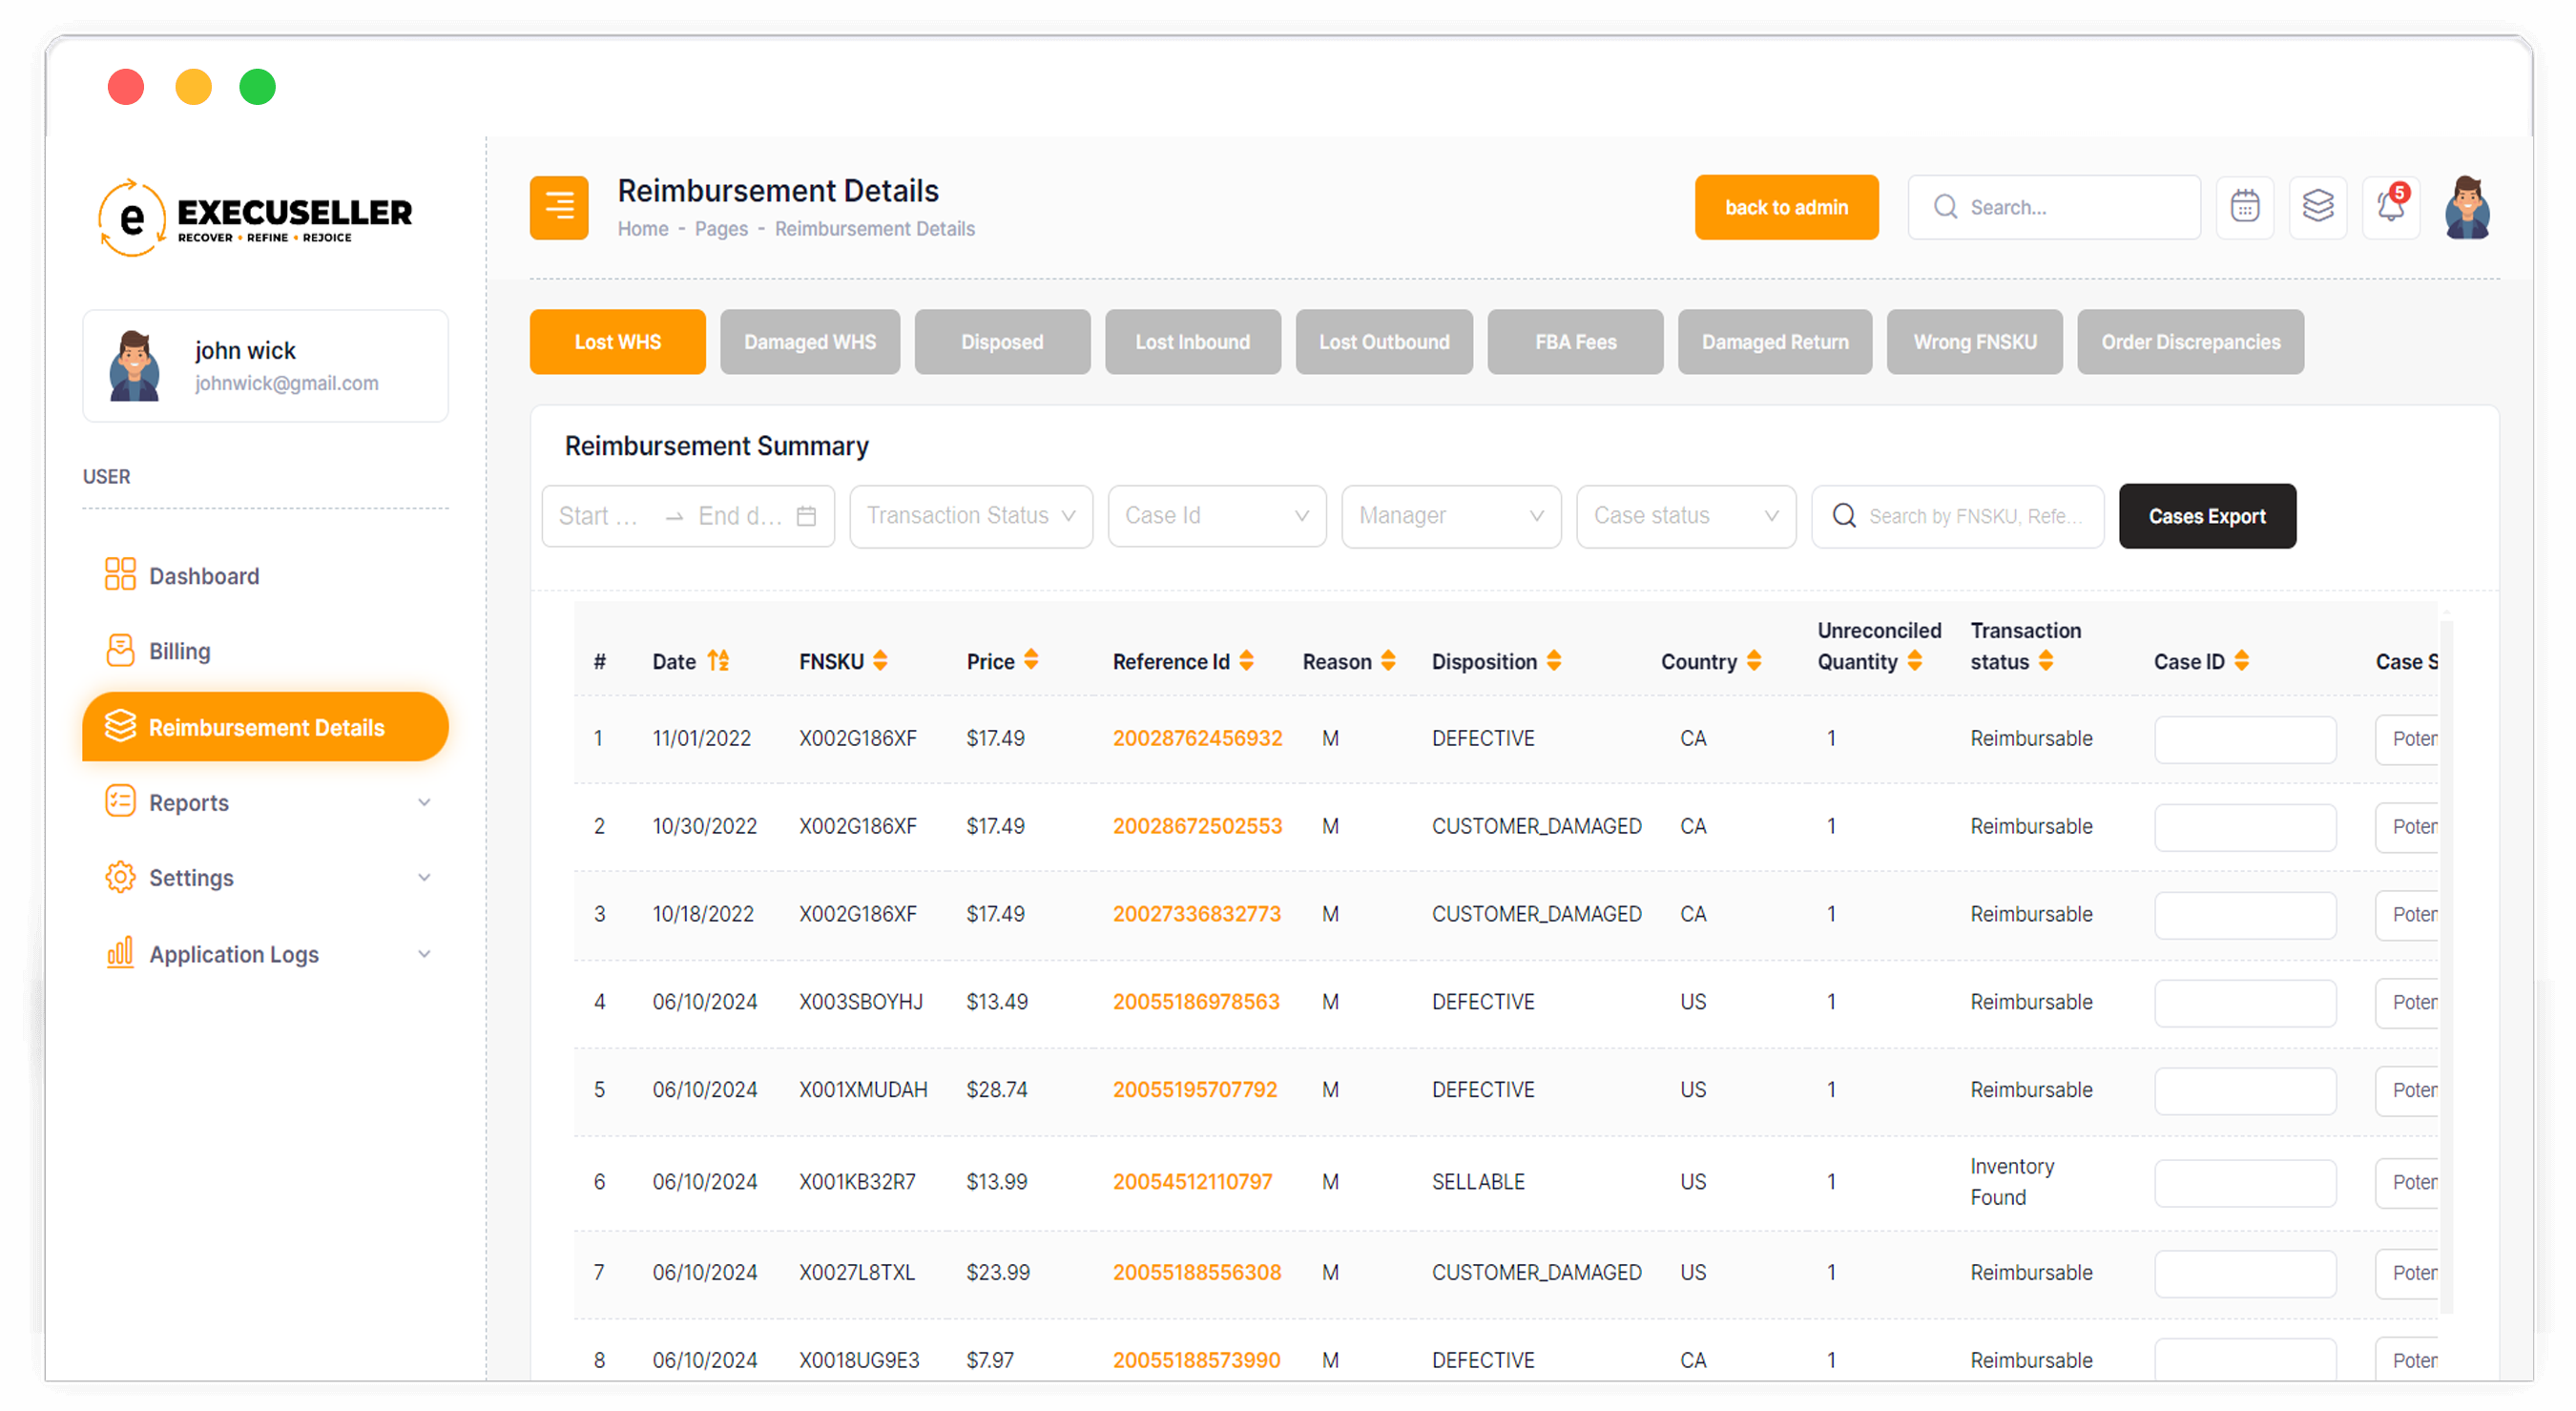This screenshot has width=2576, height=1411.
Task: Switch to Damaged Return tab
Action: 1774,342
